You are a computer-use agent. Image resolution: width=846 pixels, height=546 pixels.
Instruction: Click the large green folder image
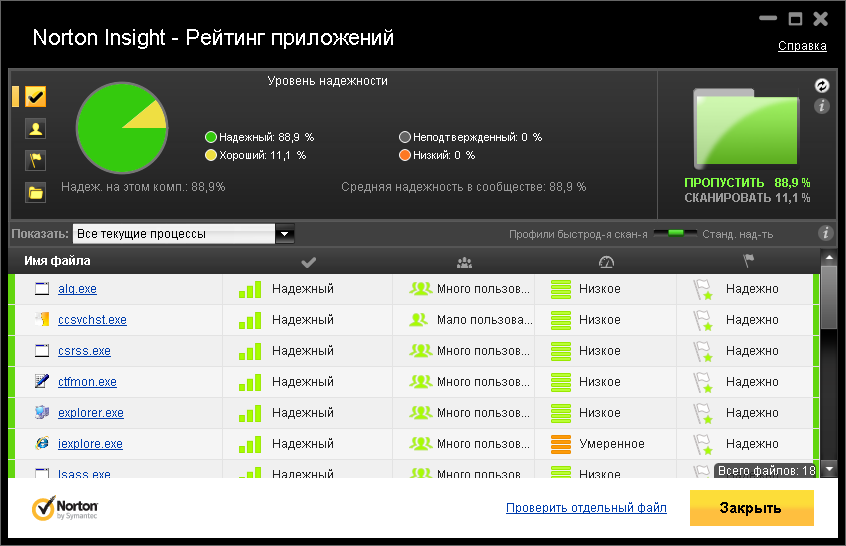tap(746, 128)
